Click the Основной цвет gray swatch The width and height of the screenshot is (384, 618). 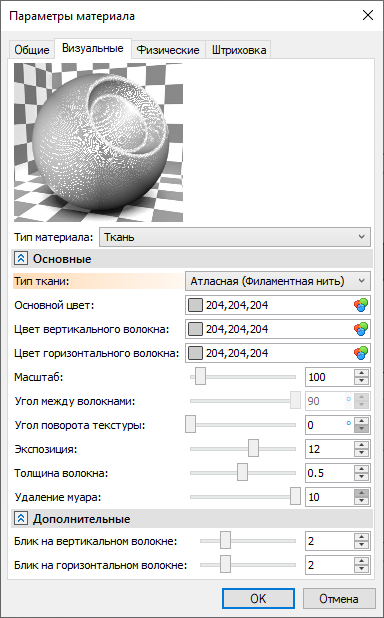195,305
